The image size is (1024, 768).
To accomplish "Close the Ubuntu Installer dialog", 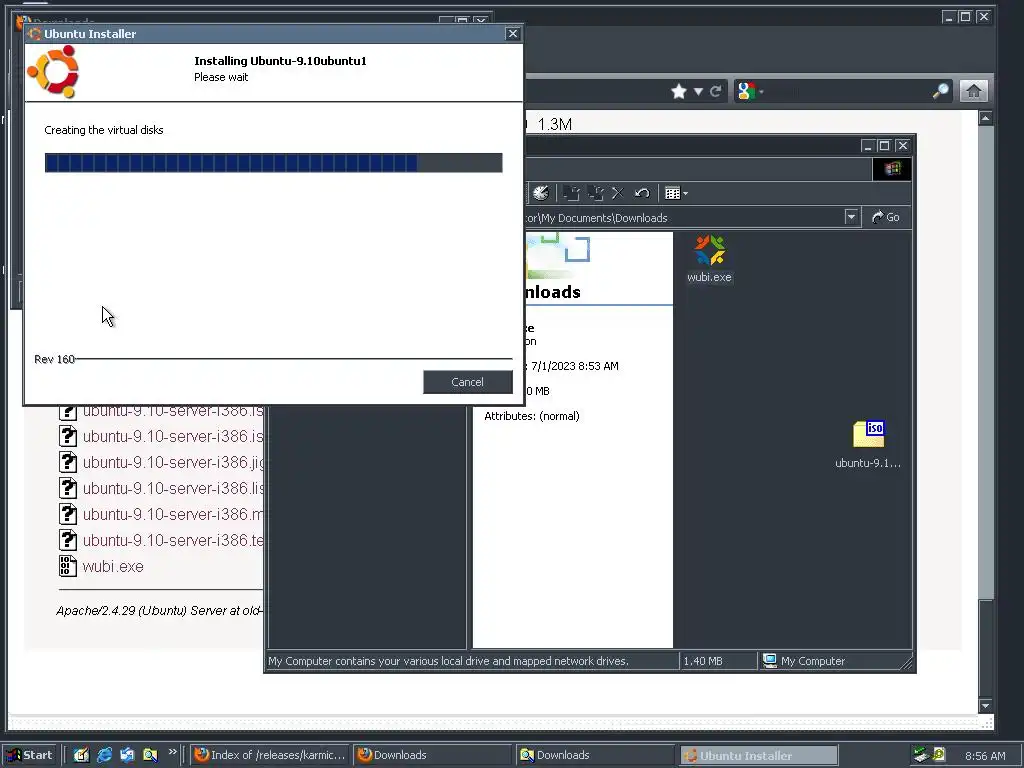I will 513,33.
